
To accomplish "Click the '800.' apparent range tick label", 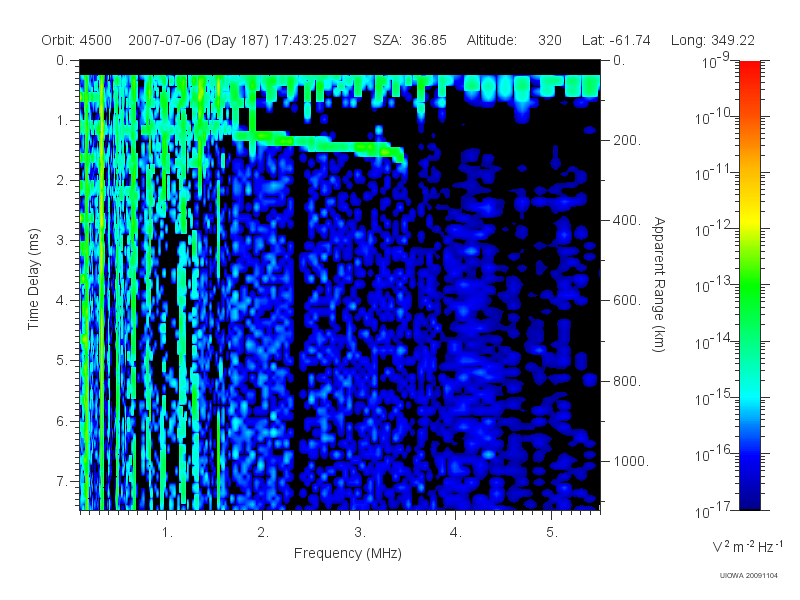I will coord(627,381).
